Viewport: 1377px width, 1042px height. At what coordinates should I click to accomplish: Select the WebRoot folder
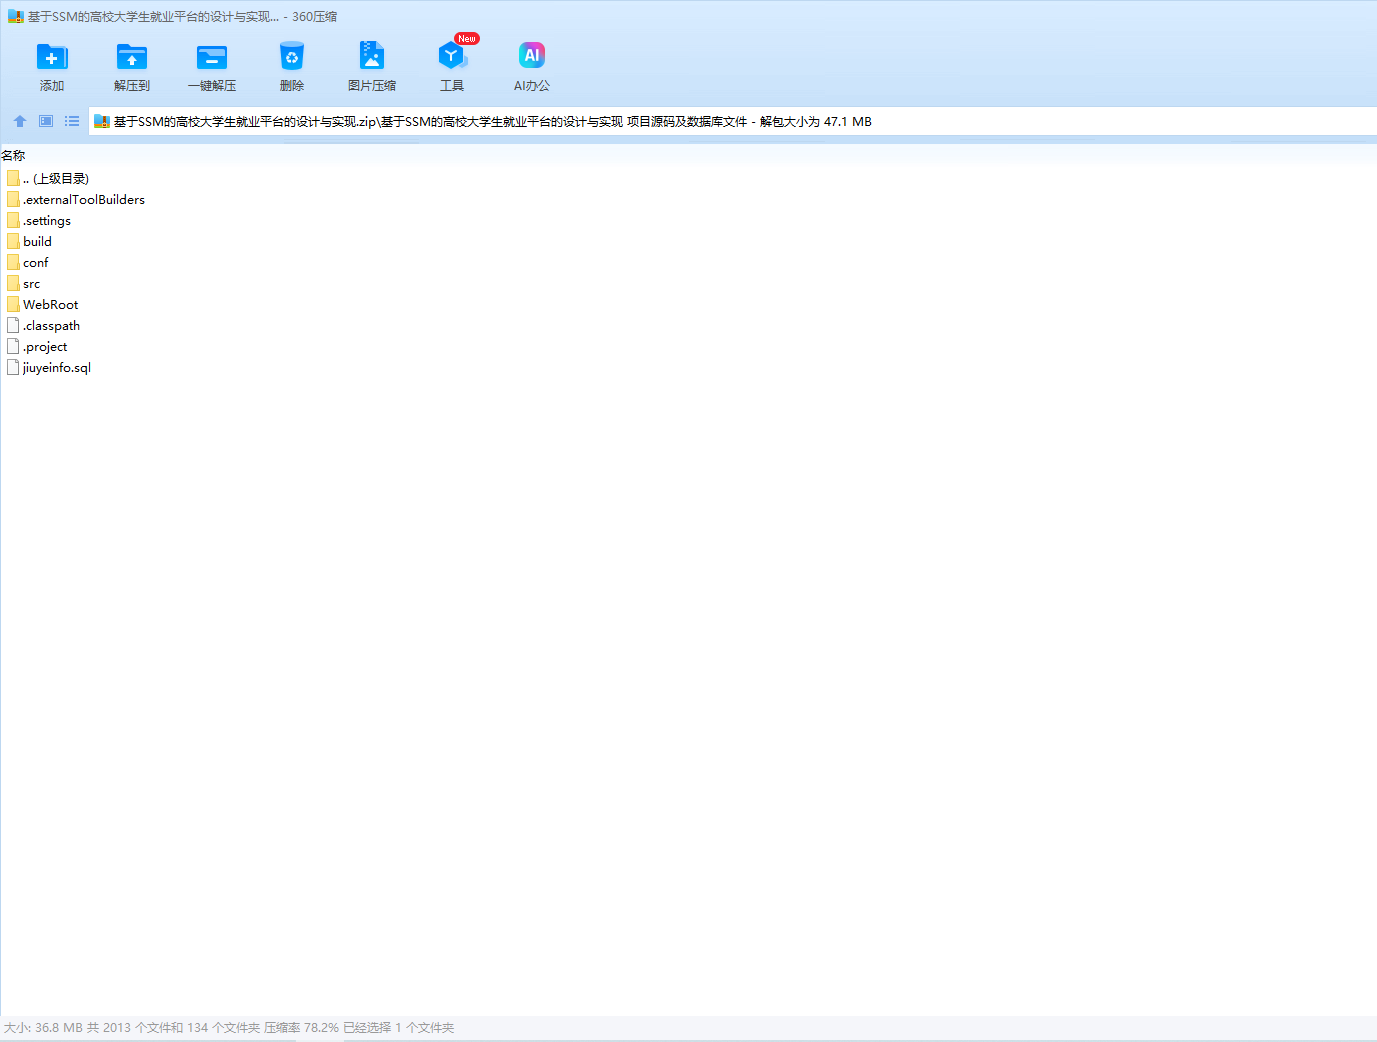(x=50, y=305)
